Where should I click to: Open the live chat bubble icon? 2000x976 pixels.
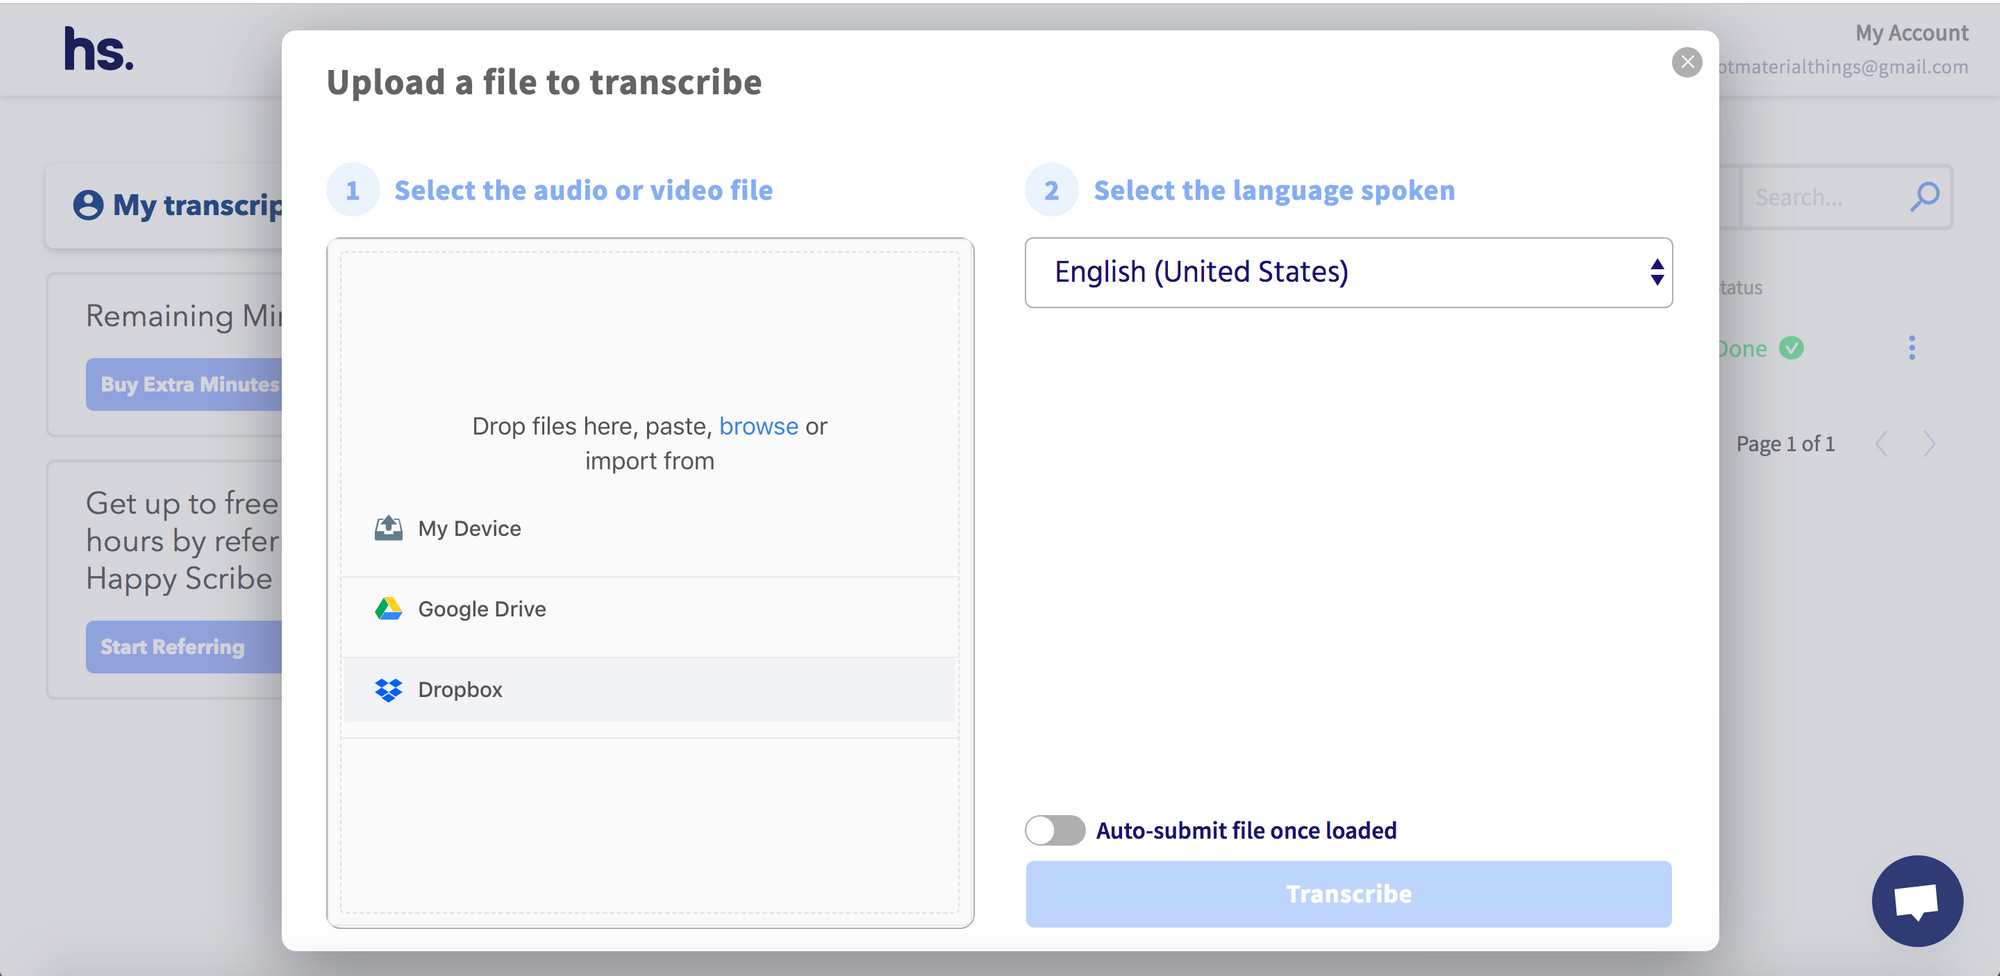[x=1916, y=901]
